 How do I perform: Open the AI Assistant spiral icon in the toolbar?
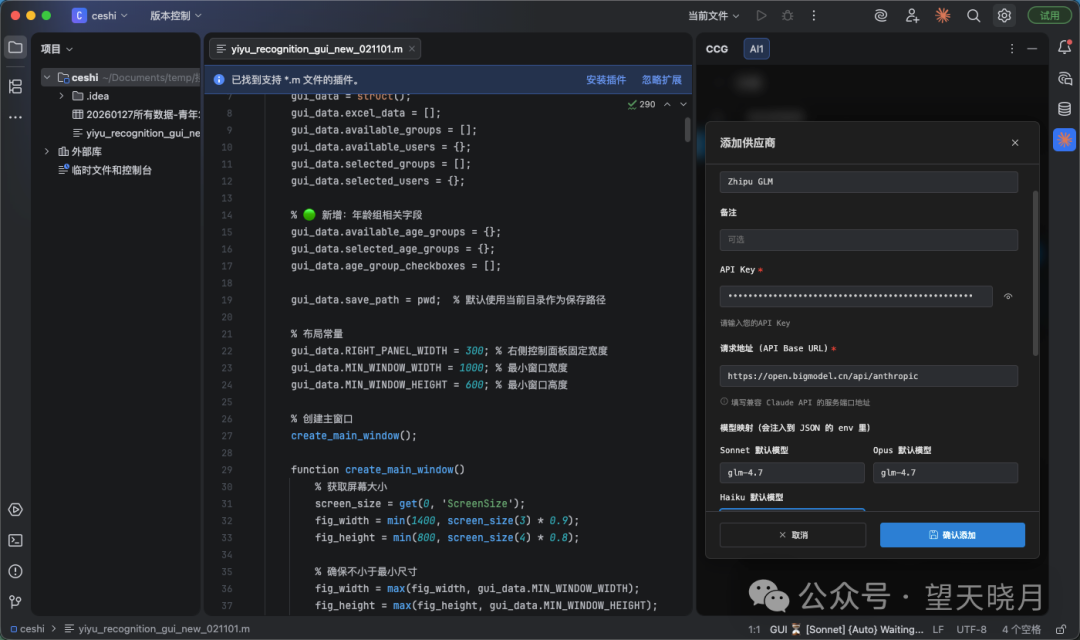(x=880, y=15)
